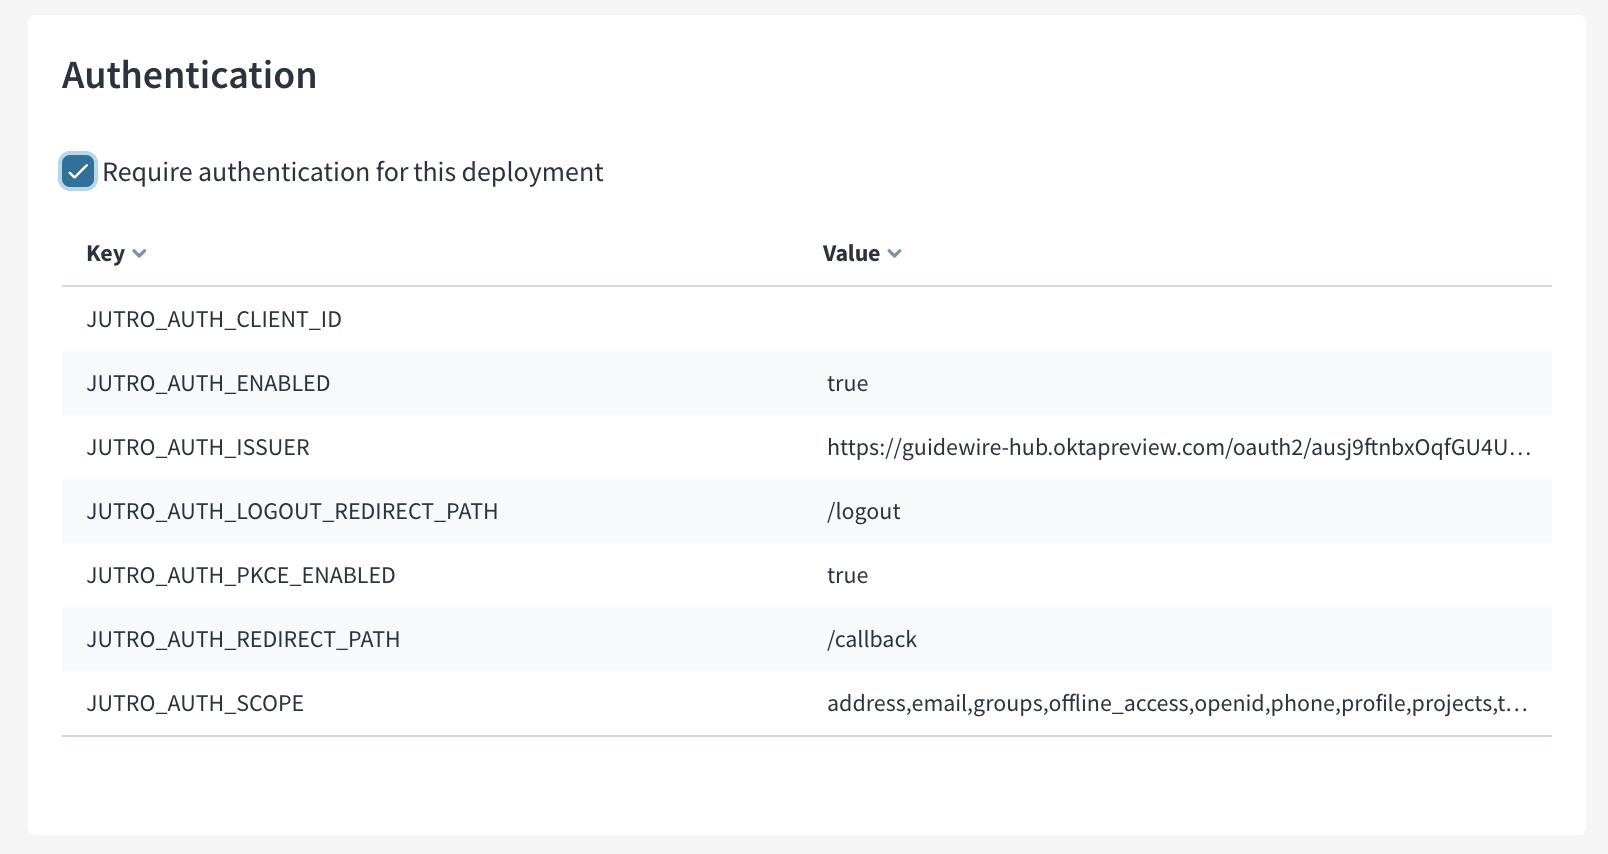Screen dimensions: 1608x854
Task: Select the JUTRO_AUTH_REDIRECT_PATH key
Action: 243,639
